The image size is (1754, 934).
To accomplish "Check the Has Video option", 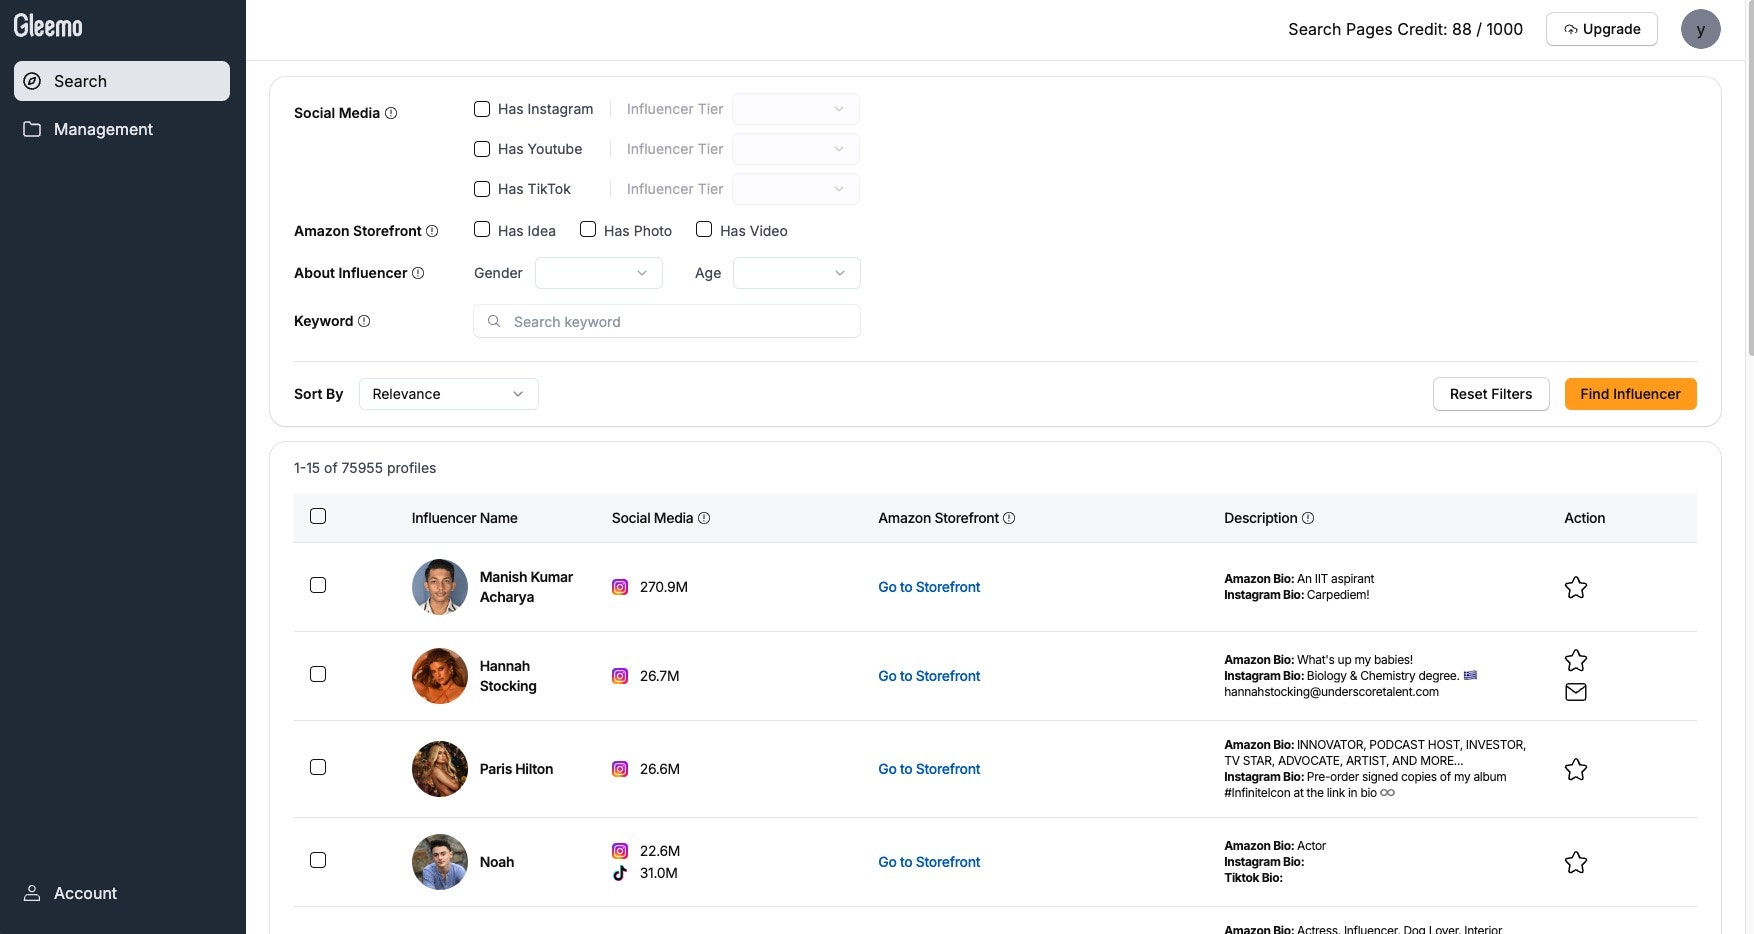I will [x=704, y=230].
